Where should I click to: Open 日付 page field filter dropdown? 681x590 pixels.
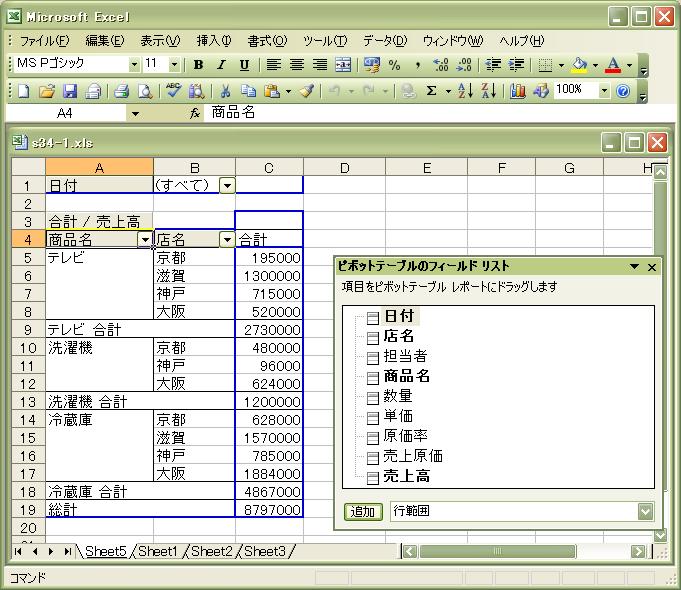coord(227,186)
